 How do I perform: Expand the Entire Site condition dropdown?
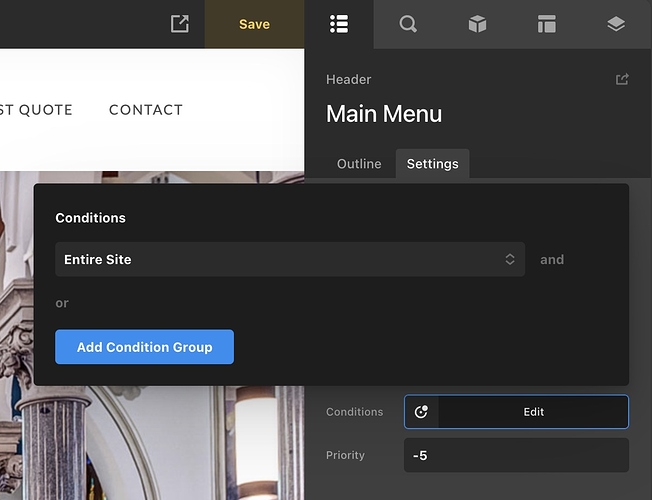[290, 259]
